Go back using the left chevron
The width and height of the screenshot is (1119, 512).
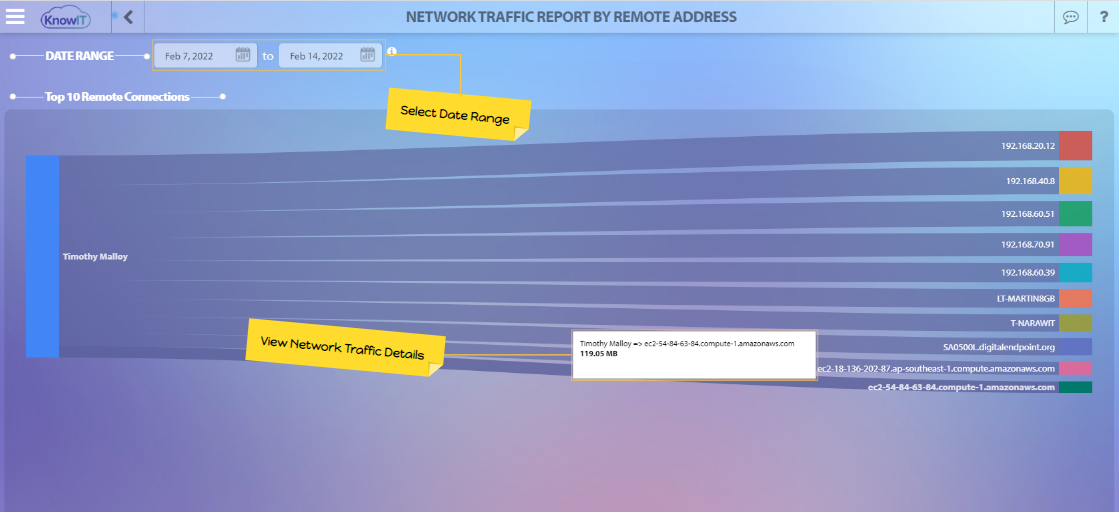128,17
